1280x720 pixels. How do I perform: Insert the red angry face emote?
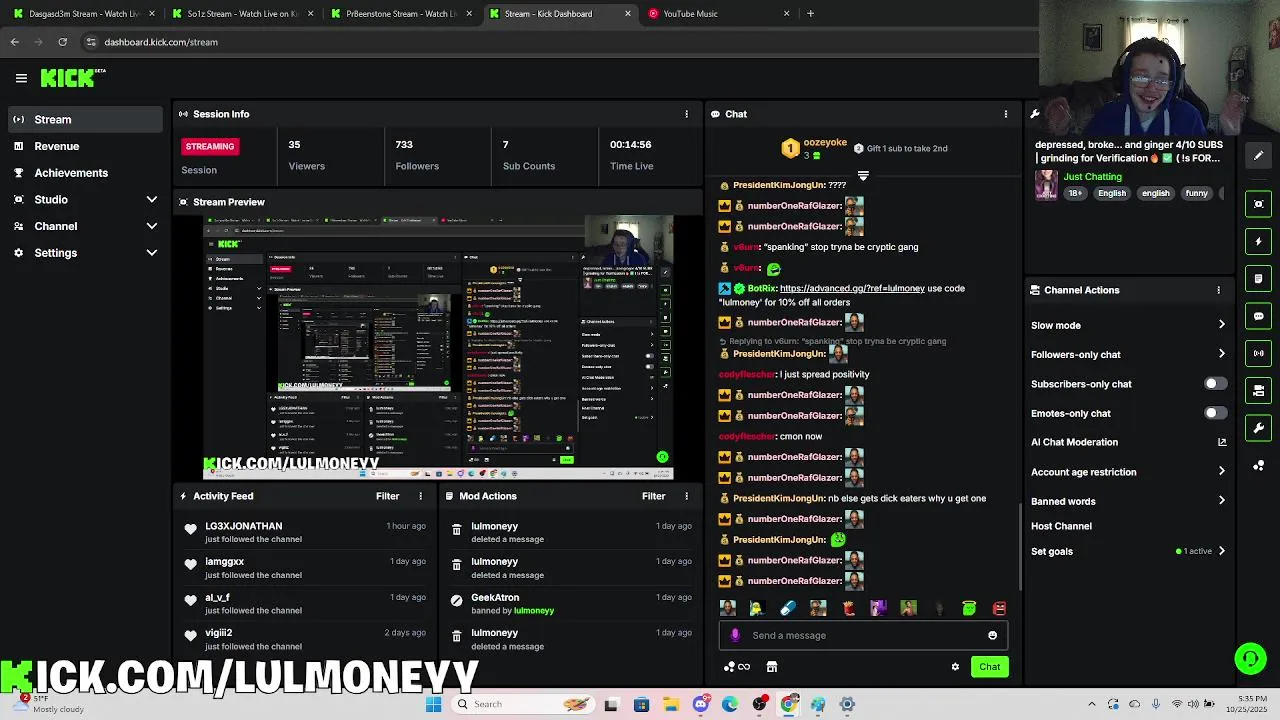(x=999, y=608)
